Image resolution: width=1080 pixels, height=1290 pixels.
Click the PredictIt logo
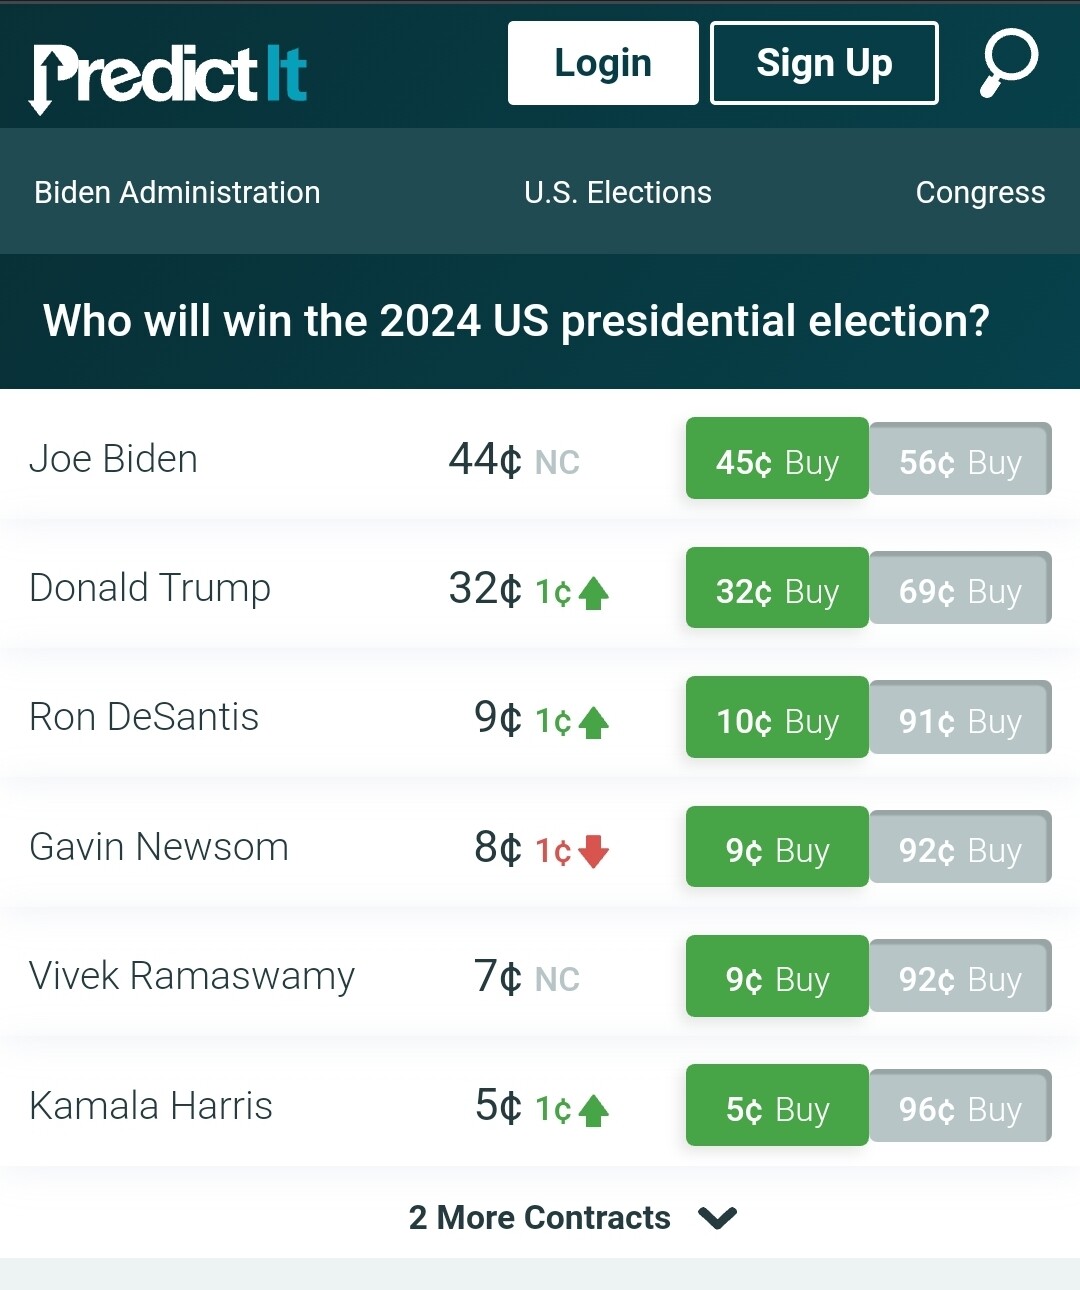click(x=168, y=76)
